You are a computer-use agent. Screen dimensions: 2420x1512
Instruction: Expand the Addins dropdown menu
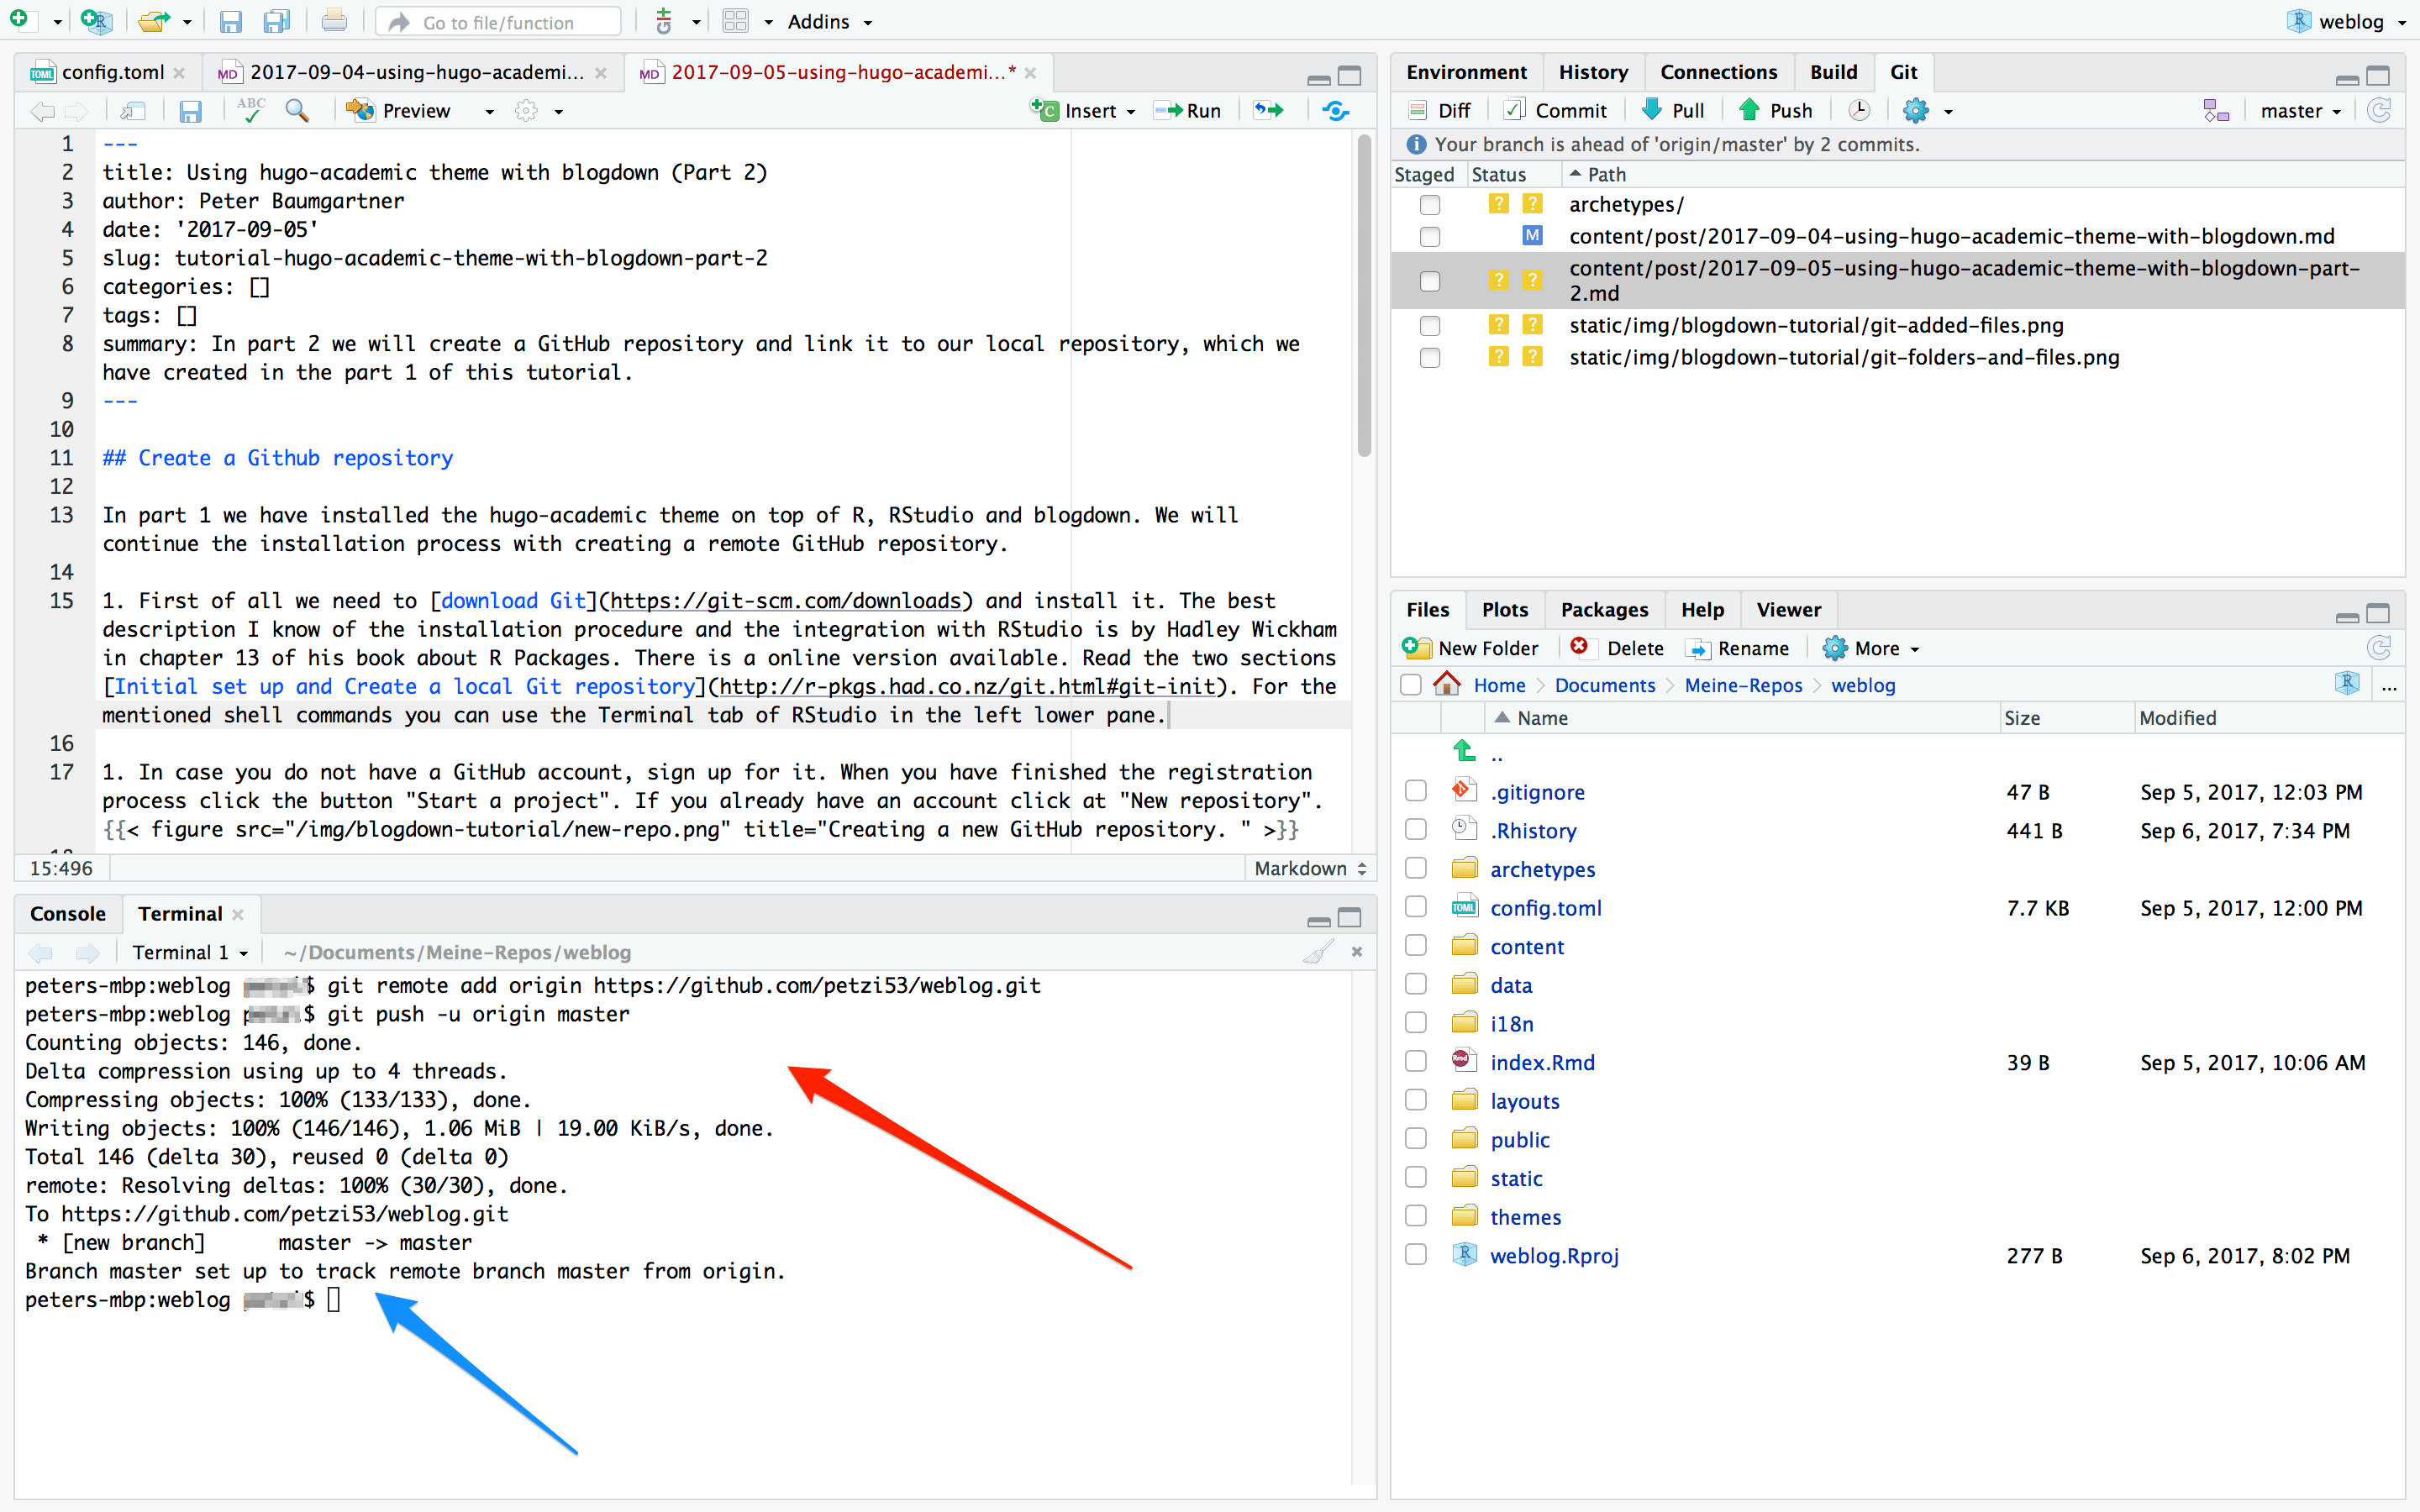[x=829, y=21]
